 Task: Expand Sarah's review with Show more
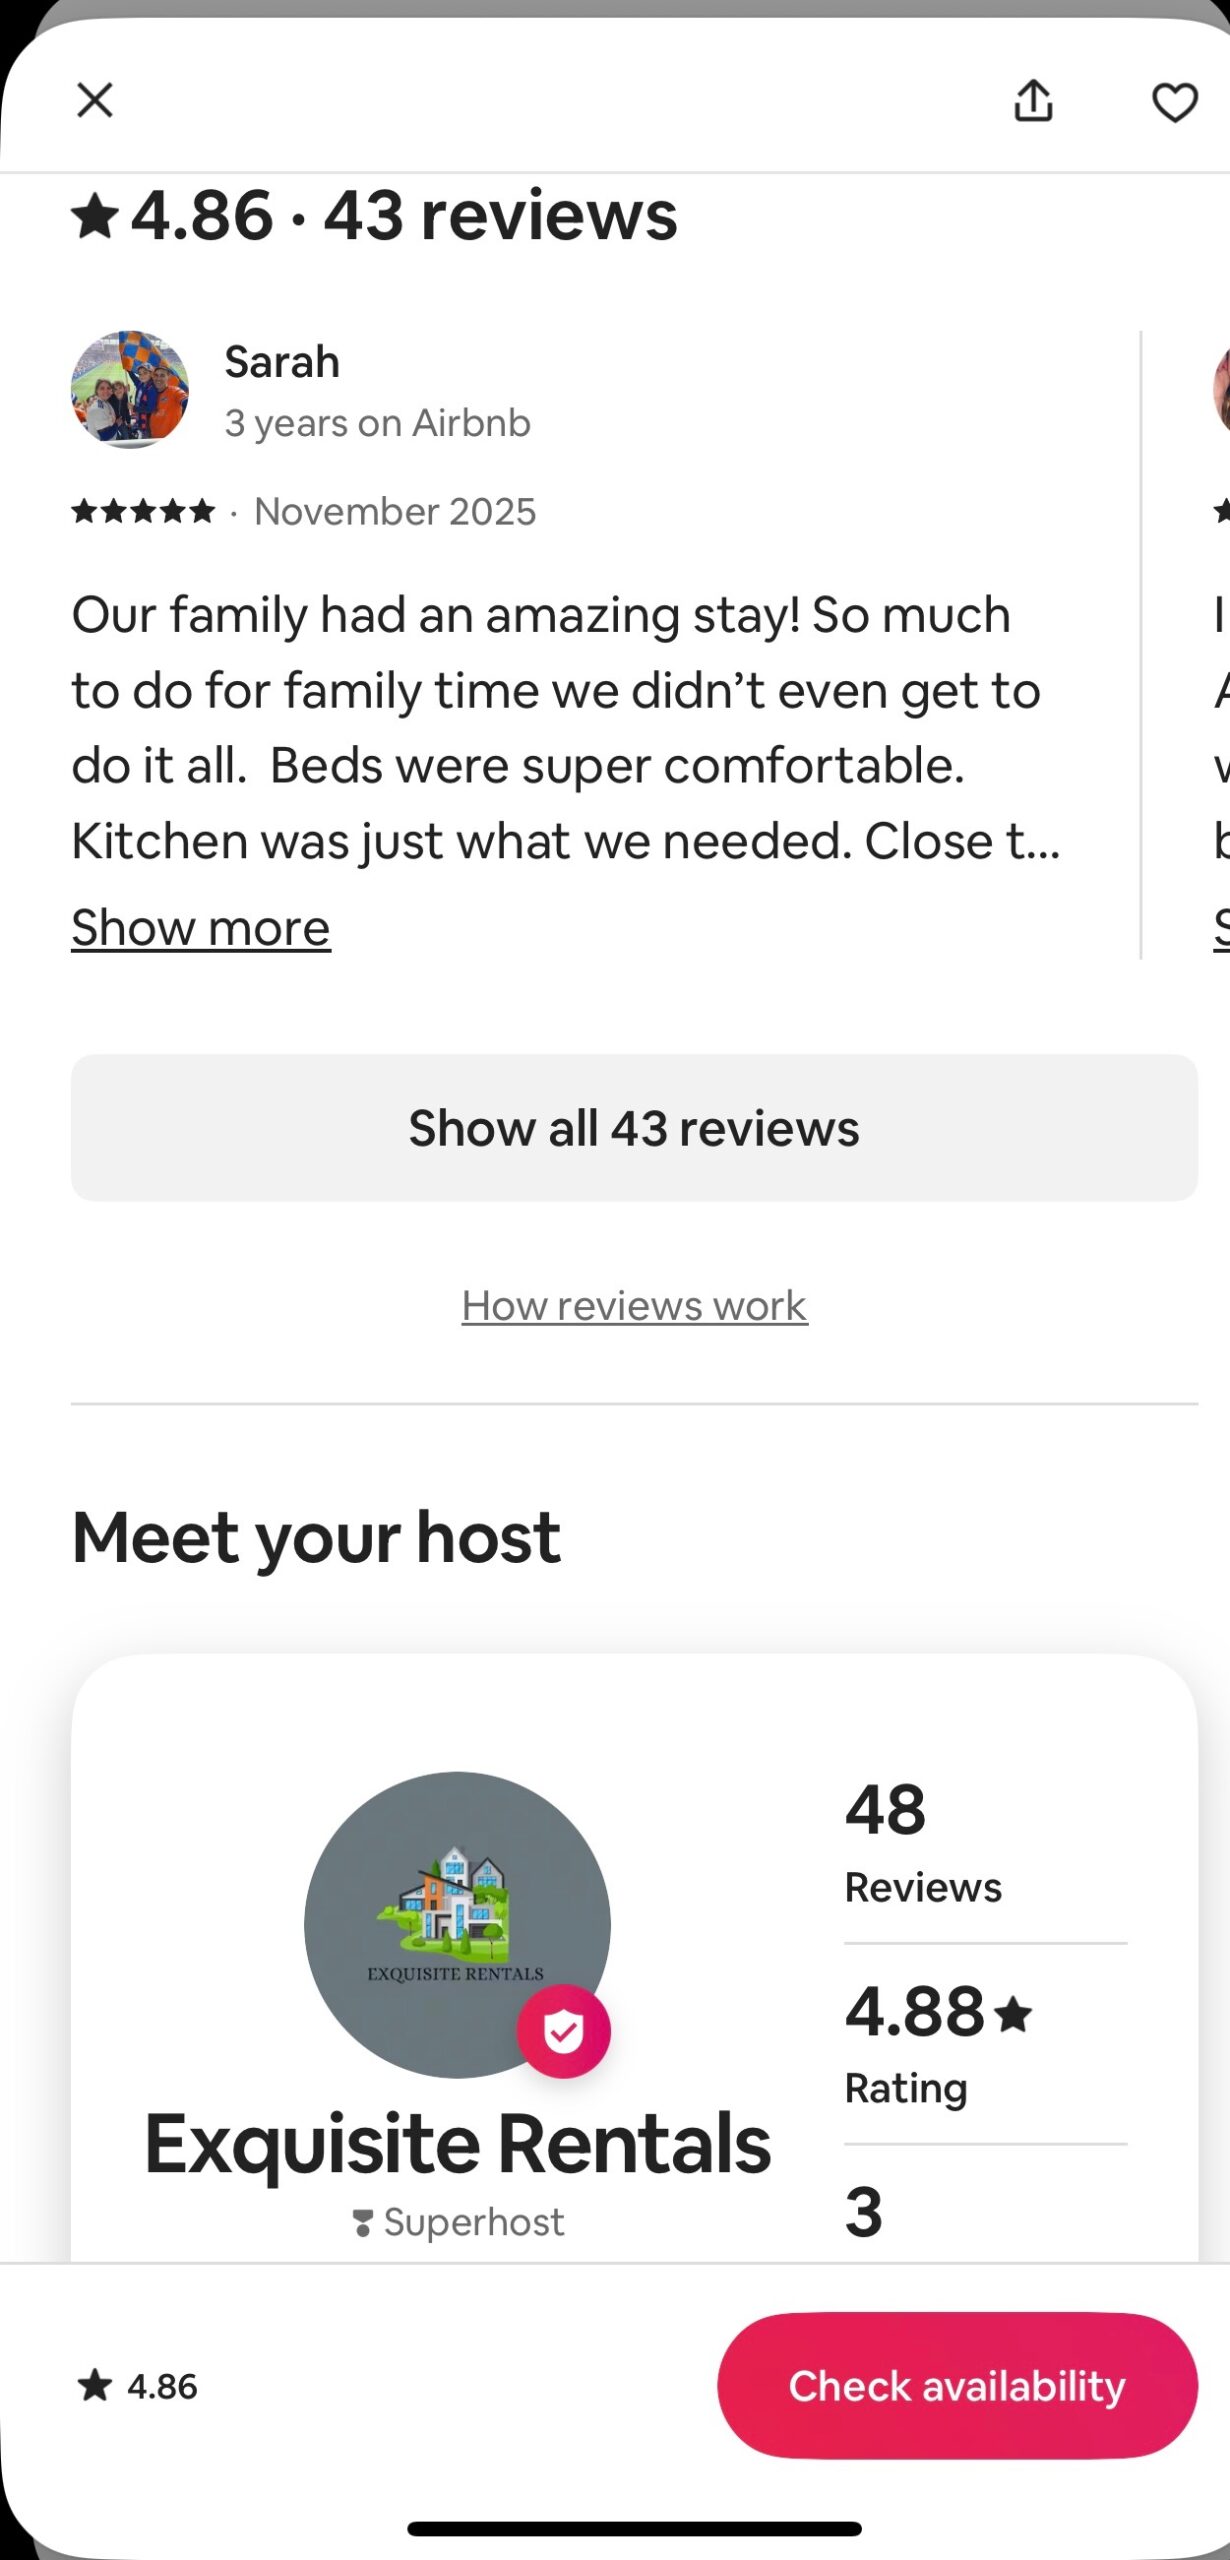coord(201,928)
